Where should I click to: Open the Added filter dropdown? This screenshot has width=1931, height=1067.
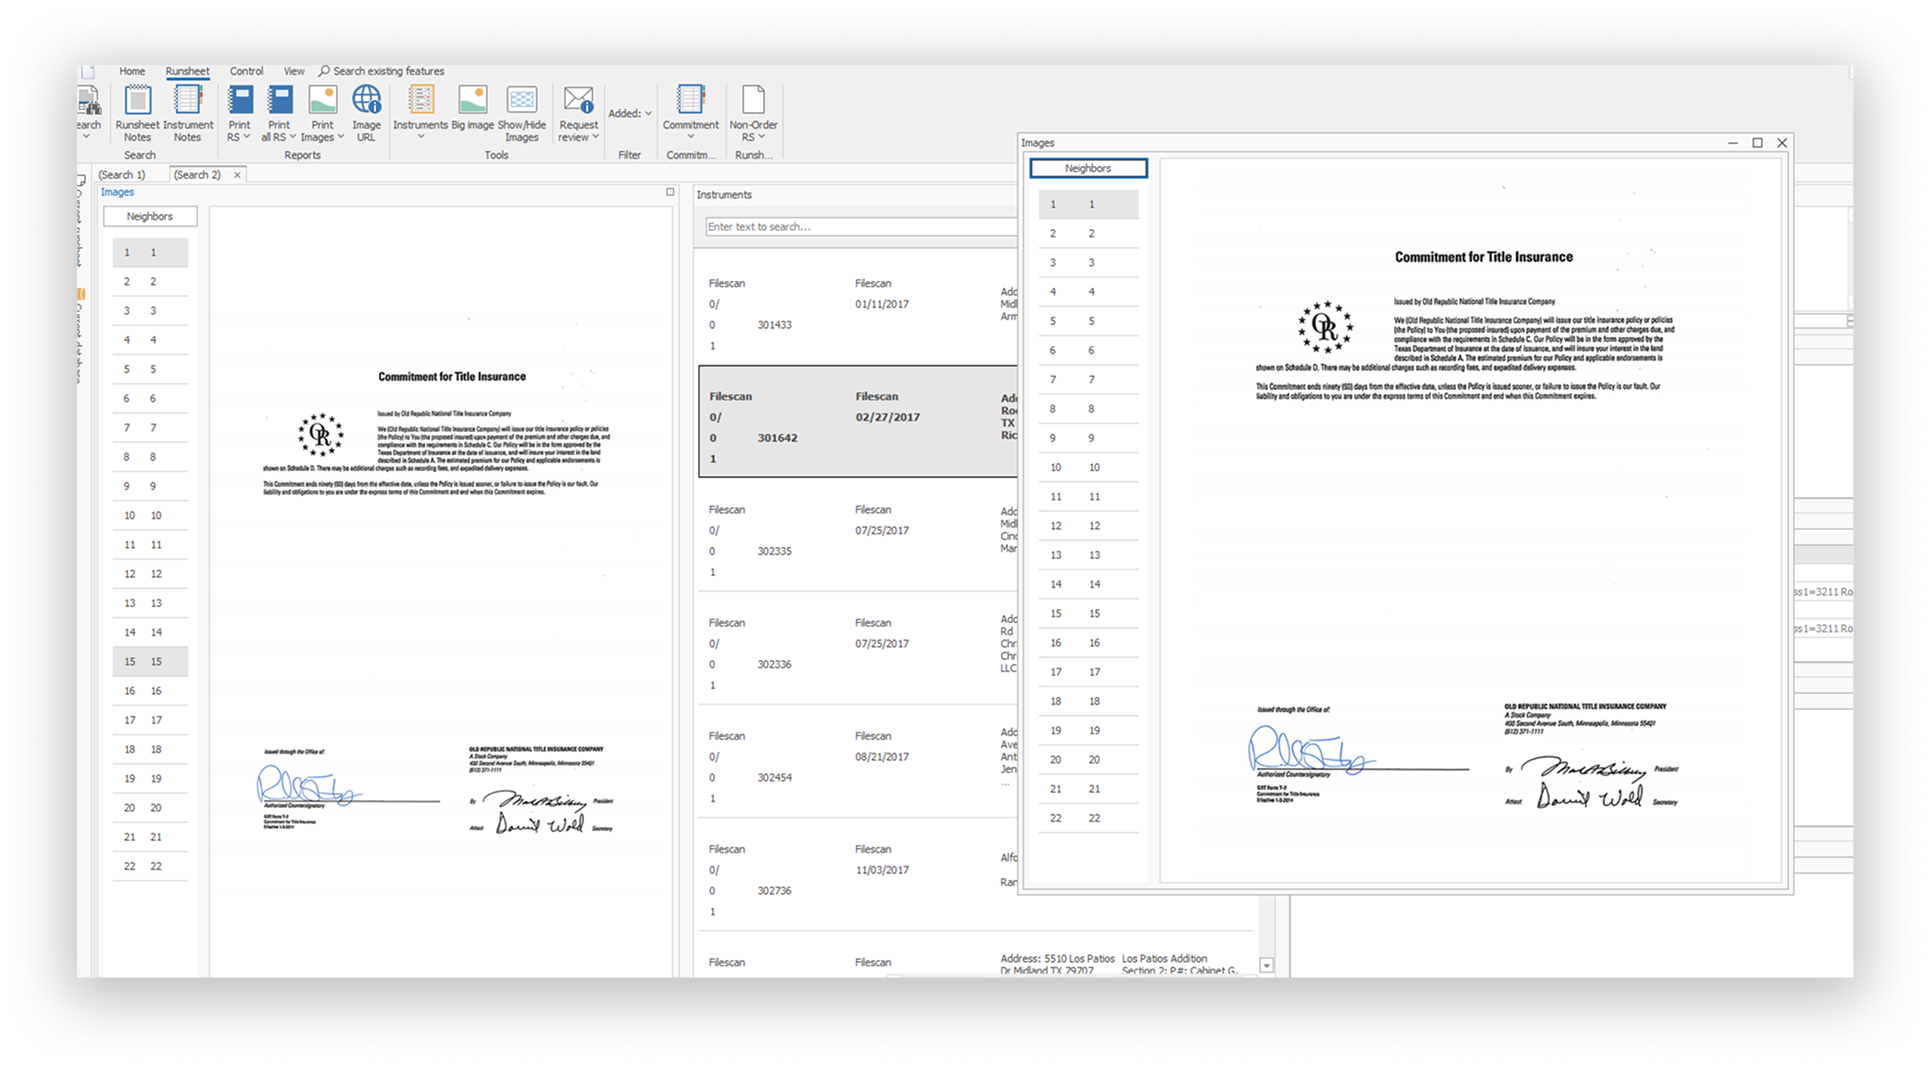pyautogui.click(x=630, y=114)
